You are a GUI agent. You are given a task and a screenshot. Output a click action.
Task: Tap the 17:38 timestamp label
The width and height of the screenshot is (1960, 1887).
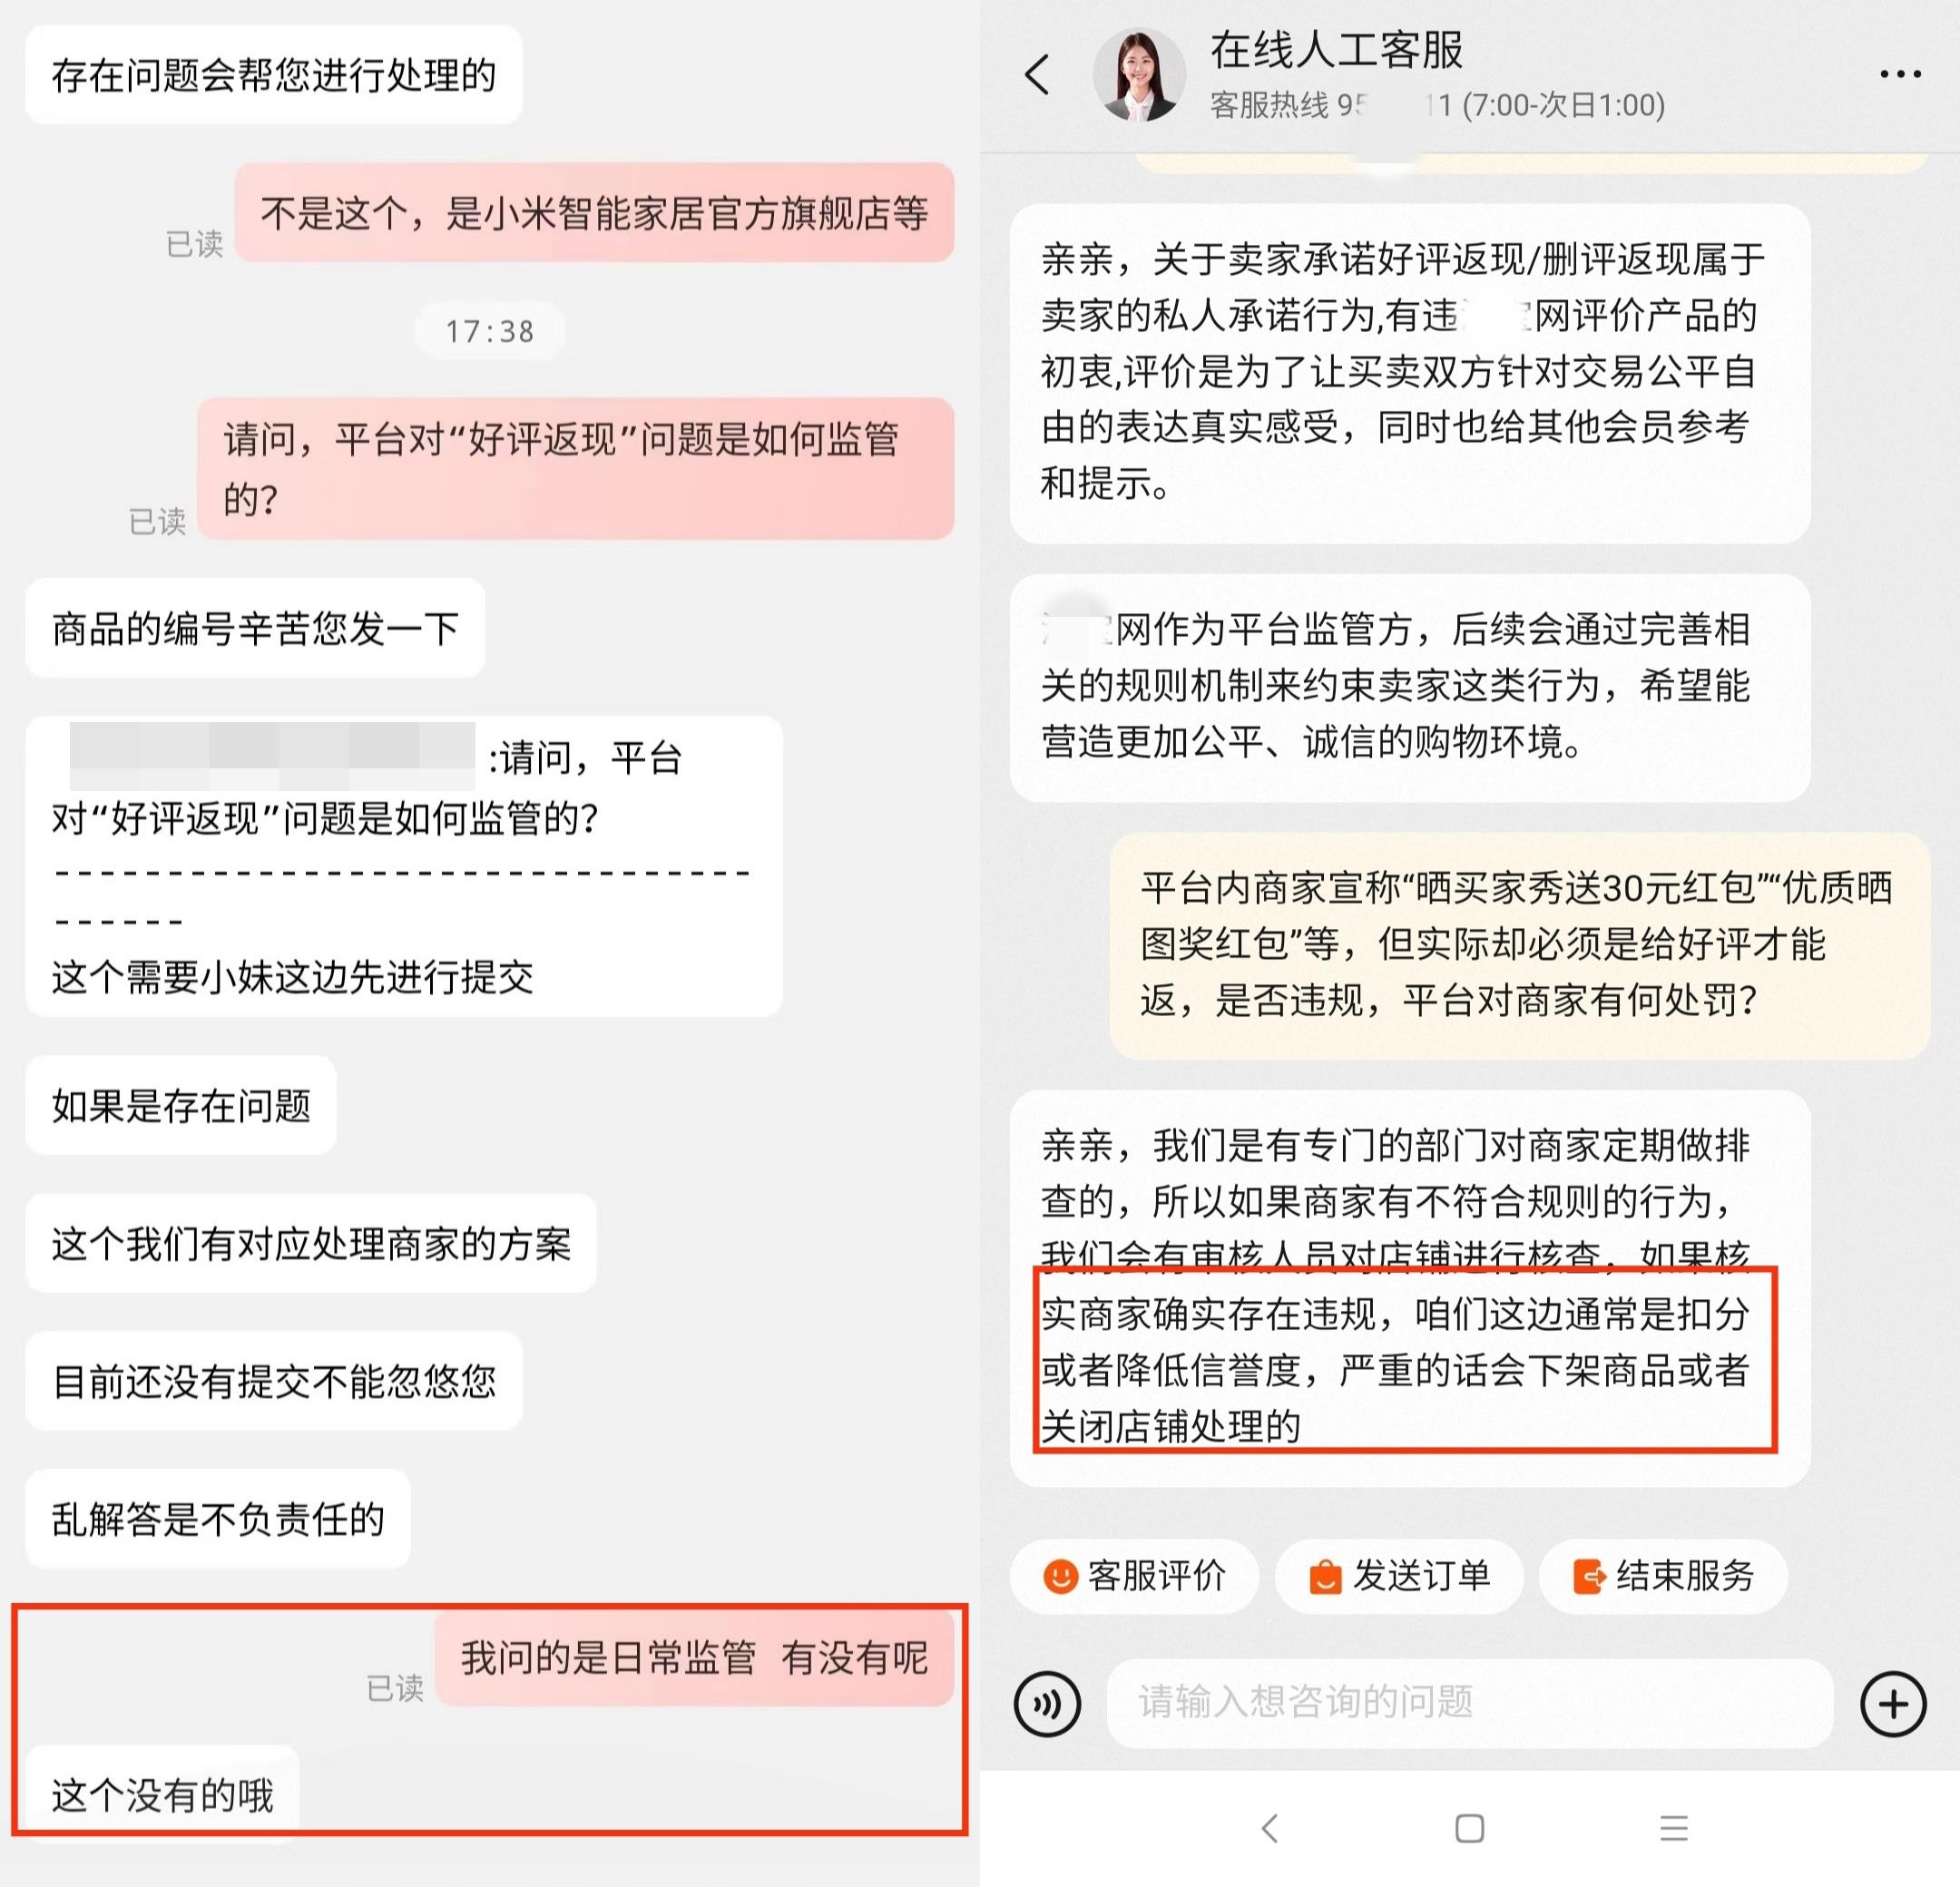tap(490, 331)
